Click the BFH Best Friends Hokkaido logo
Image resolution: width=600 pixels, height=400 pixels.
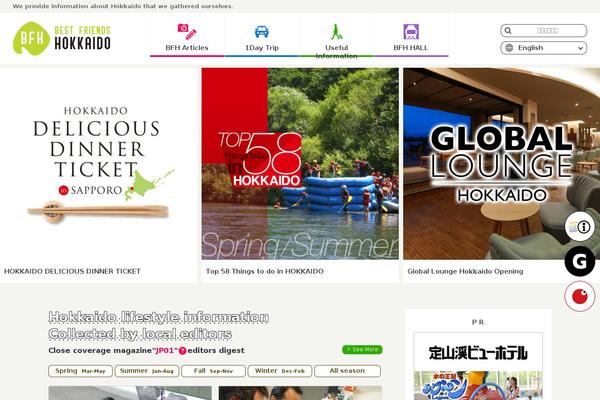click(x=62, y=38)
